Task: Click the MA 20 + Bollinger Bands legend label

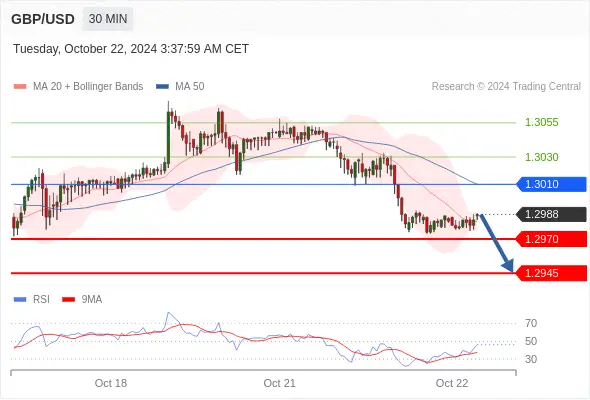Action: pos(88,87)
